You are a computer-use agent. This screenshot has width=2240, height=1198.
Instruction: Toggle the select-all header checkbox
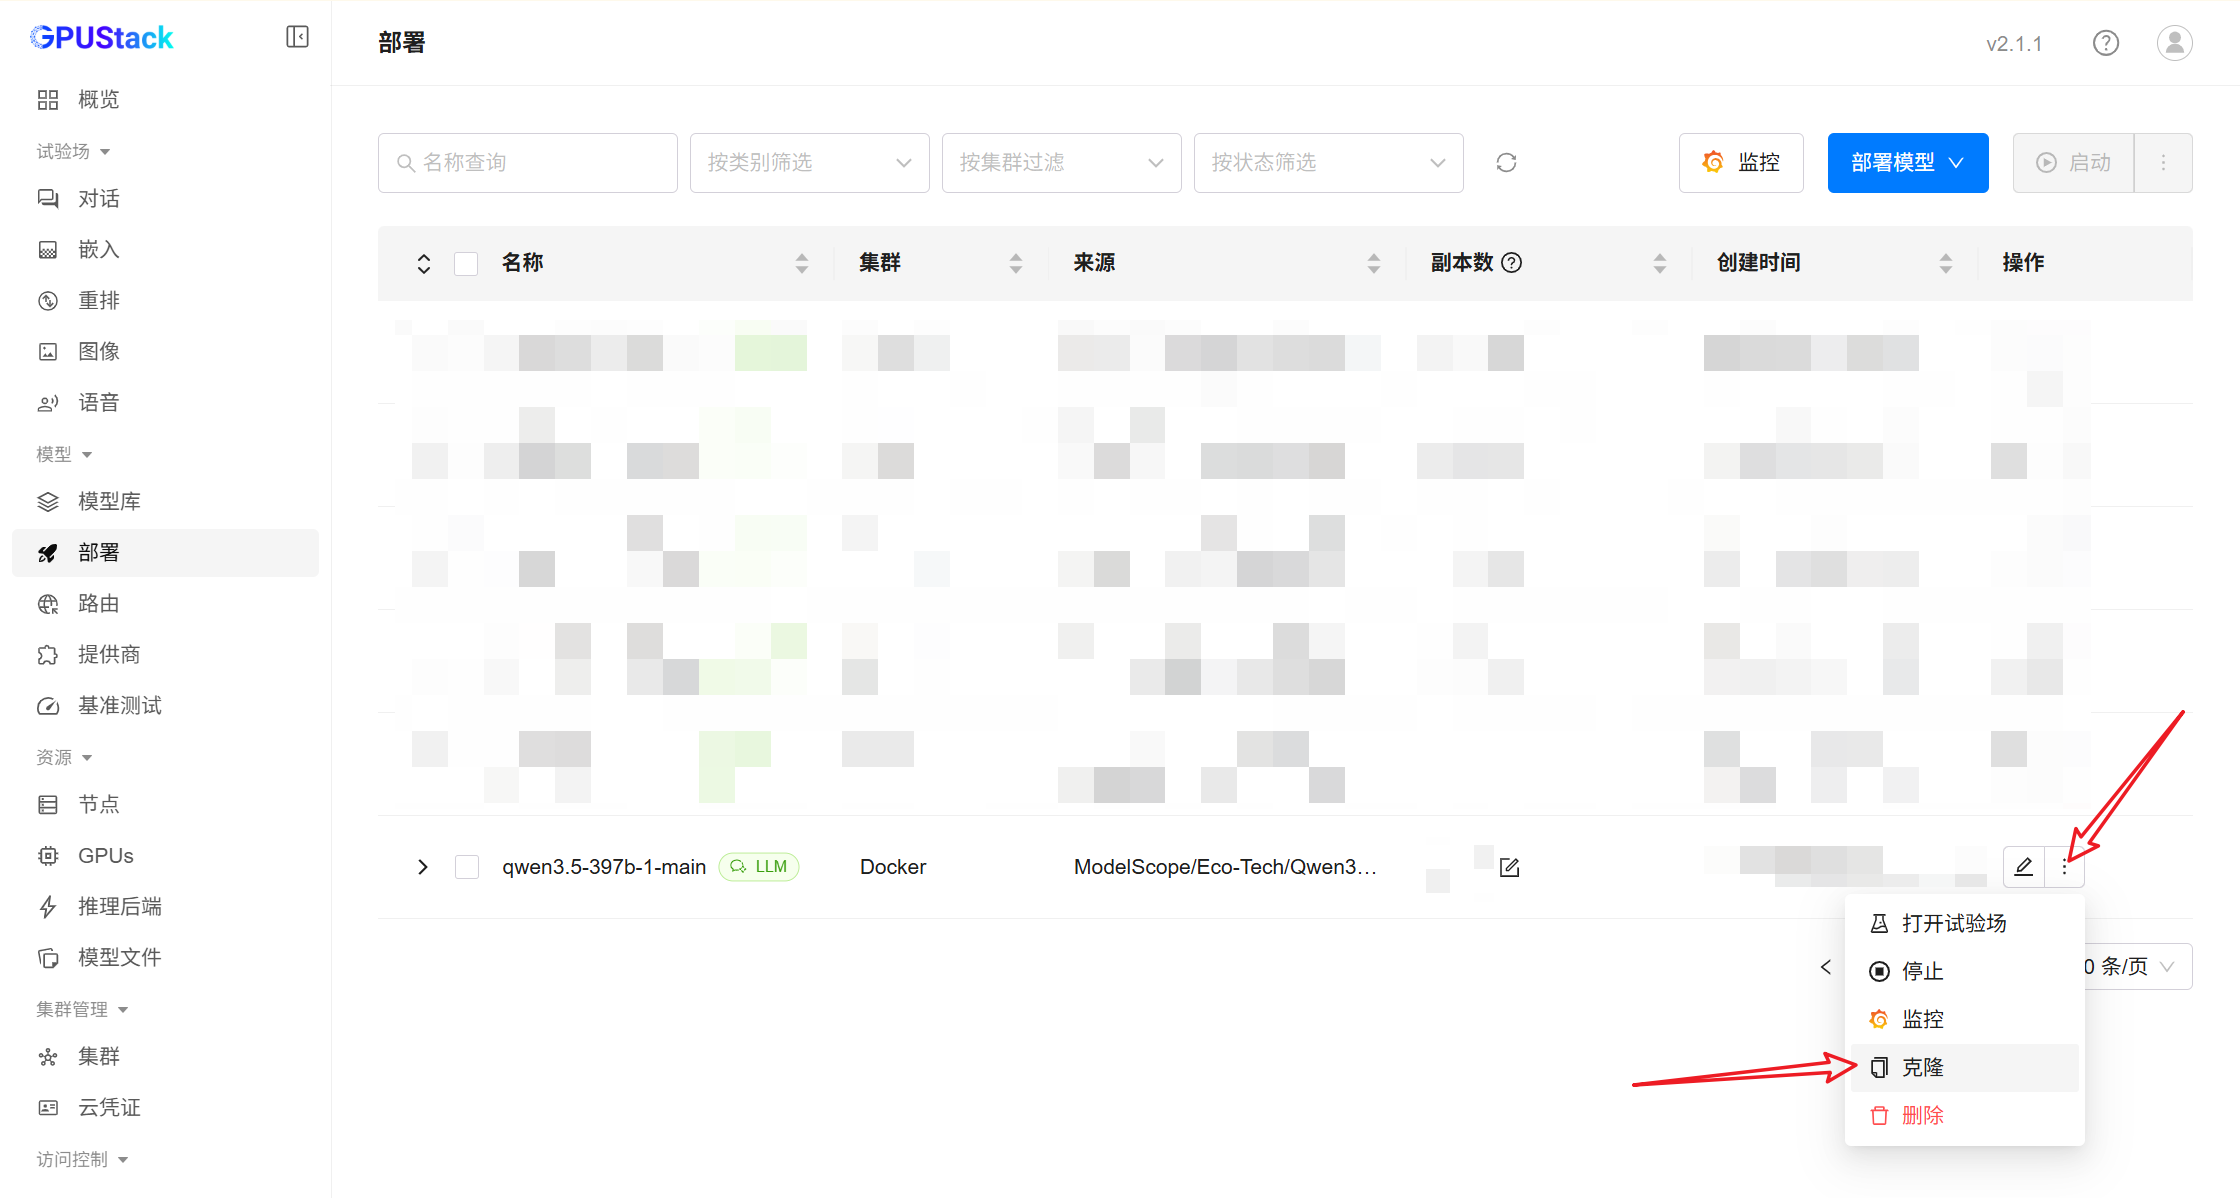click(x=466, y=263)
